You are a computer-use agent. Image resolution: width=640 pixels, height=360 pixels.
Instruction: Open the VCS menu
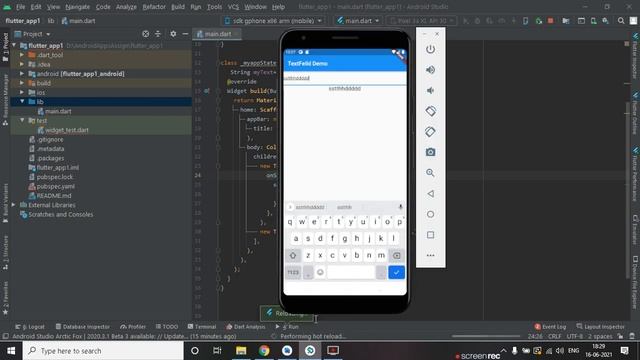(233, 7)
